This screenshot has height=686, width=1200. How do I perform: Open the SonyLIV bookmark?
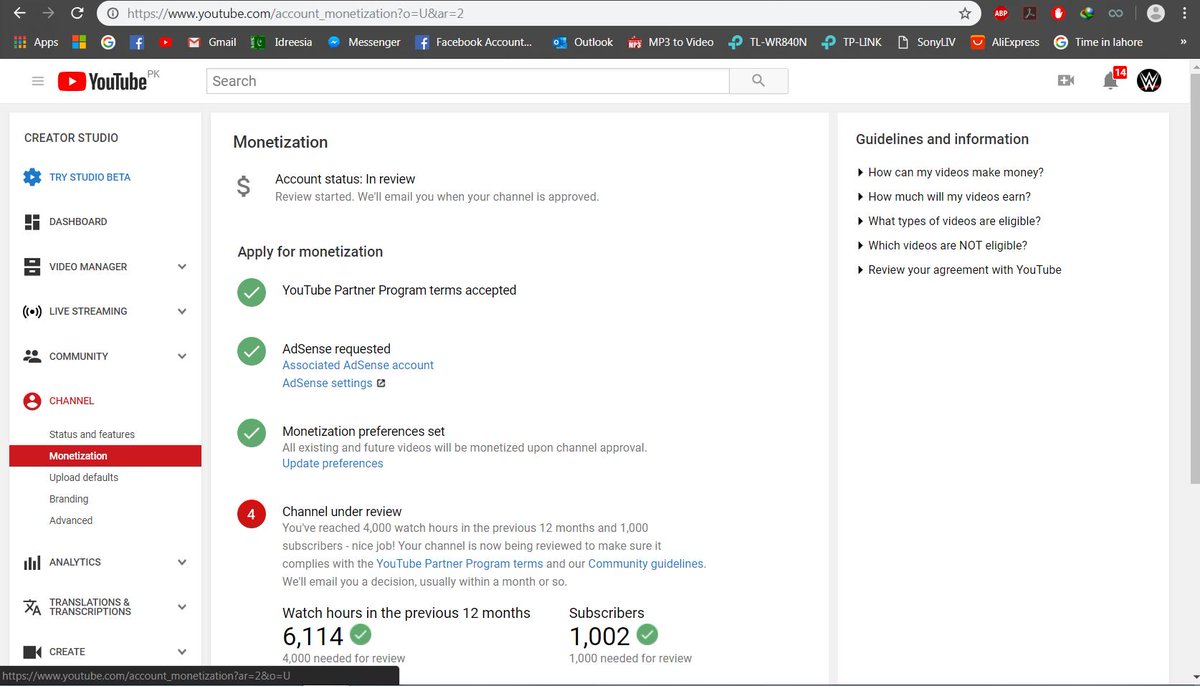[x=925, y=42]
